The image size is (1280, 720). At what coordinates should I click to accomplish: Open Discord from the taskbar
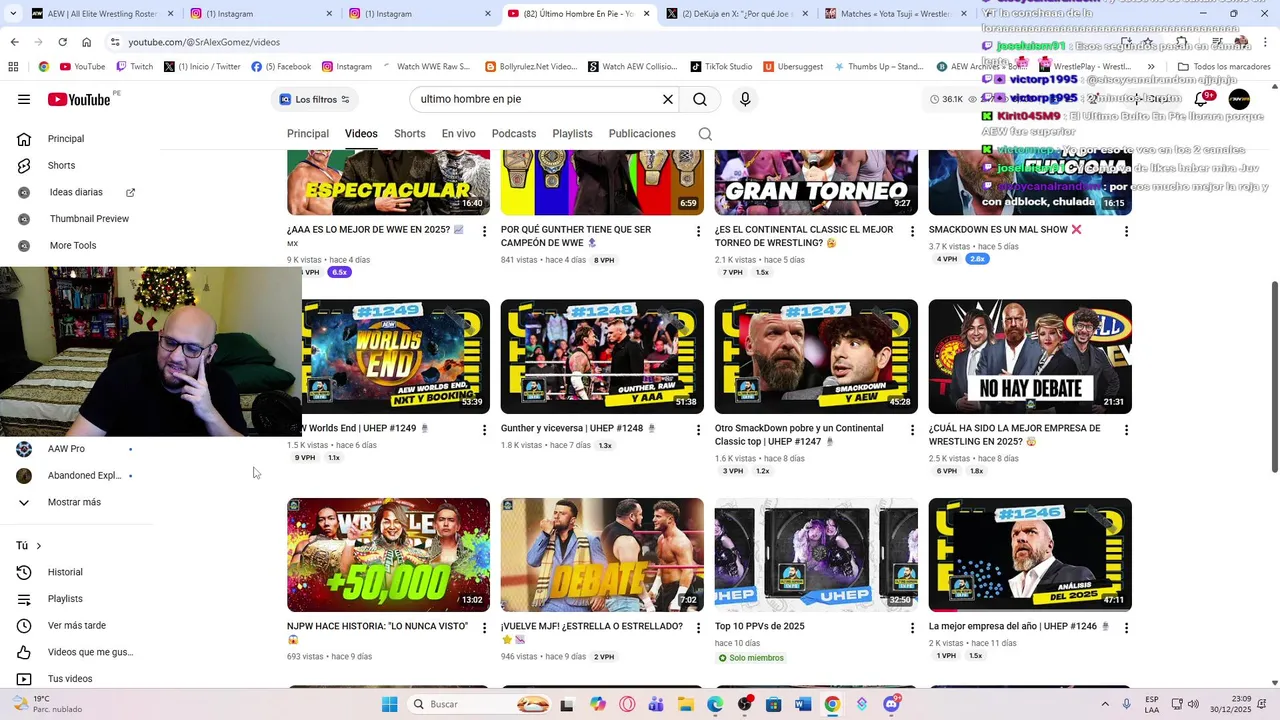891,704
